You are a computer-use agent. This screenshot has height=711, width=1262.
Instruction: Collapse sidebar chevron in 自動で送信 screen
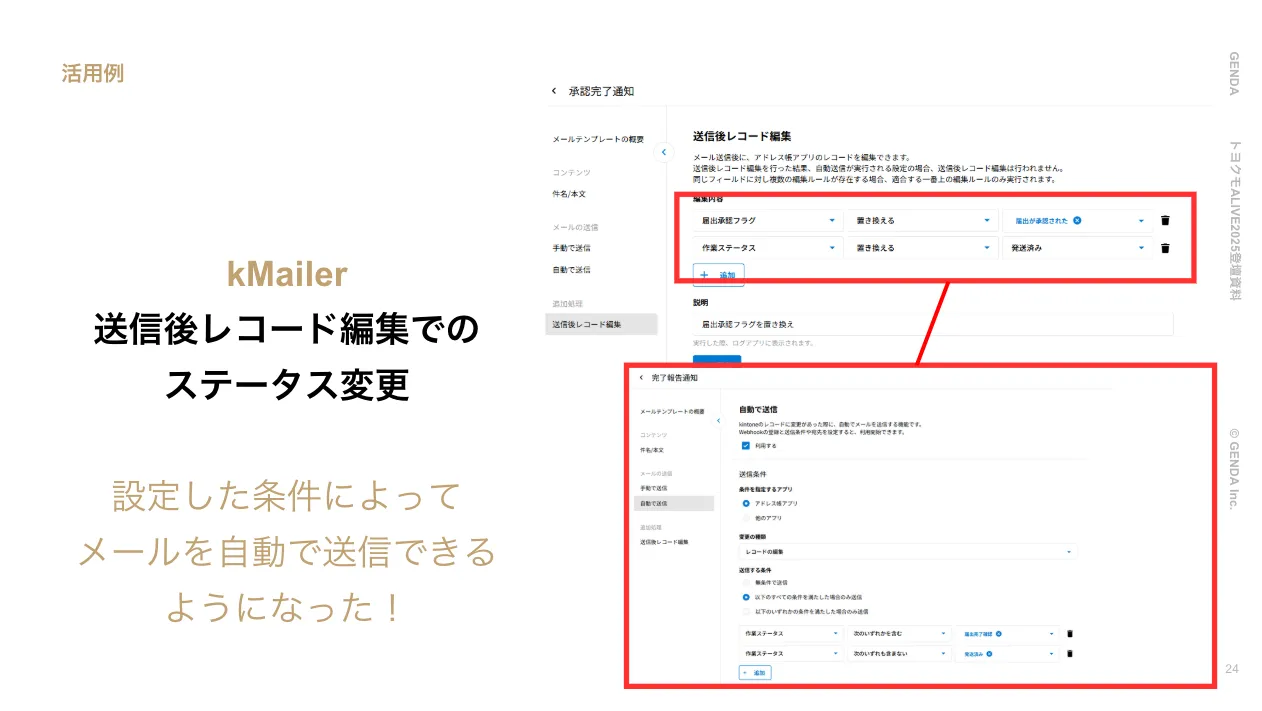[x=718, y=421]
